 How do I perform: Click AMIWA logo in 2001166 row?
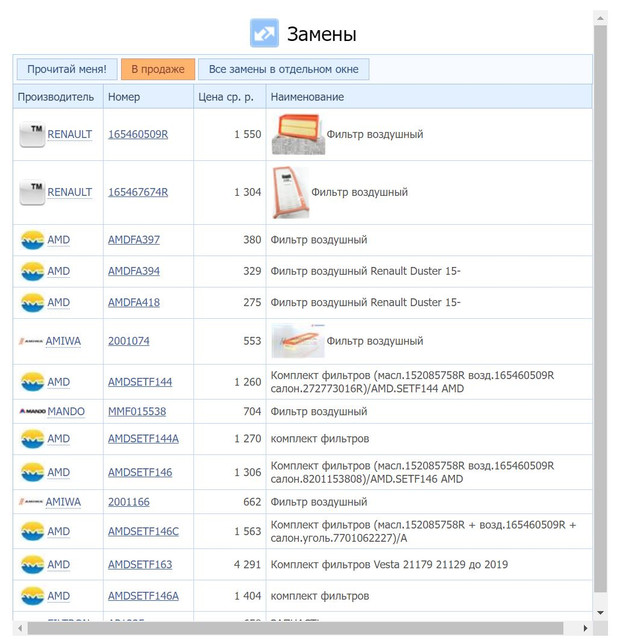click(x=31, y=502)
